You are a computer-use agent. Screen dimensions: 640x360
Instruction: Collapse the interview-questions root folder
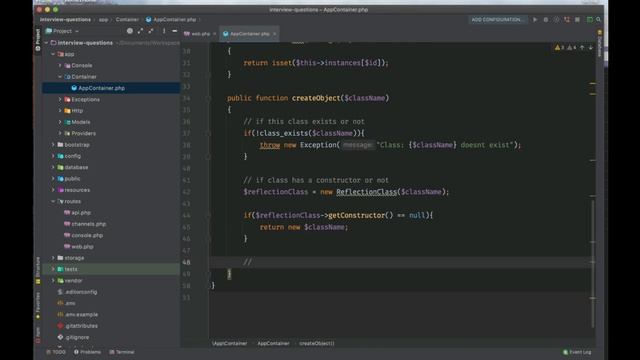click(x=47, y=43)
